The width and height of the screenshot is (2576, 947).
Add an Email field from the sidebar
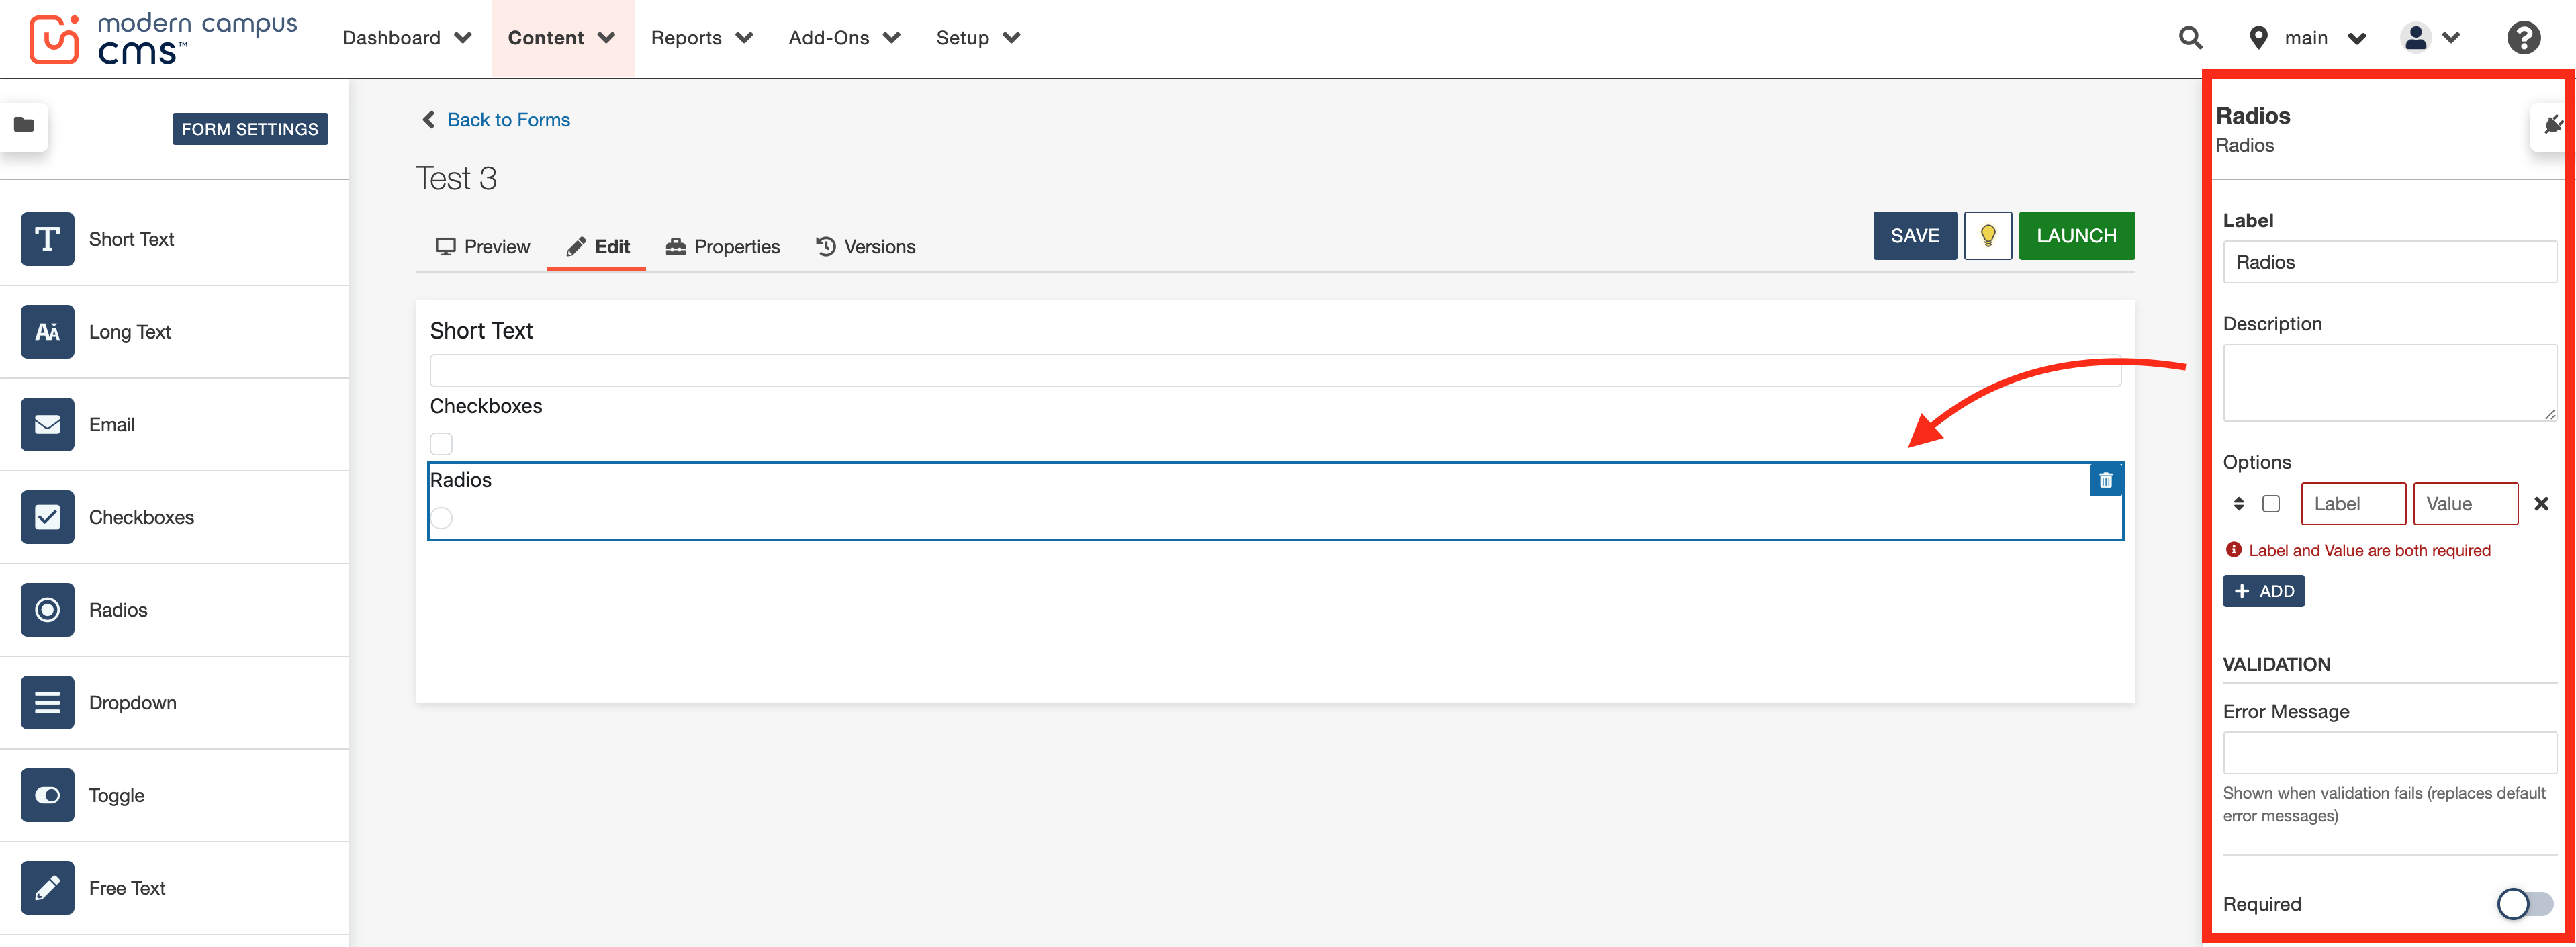coord(111,424)
